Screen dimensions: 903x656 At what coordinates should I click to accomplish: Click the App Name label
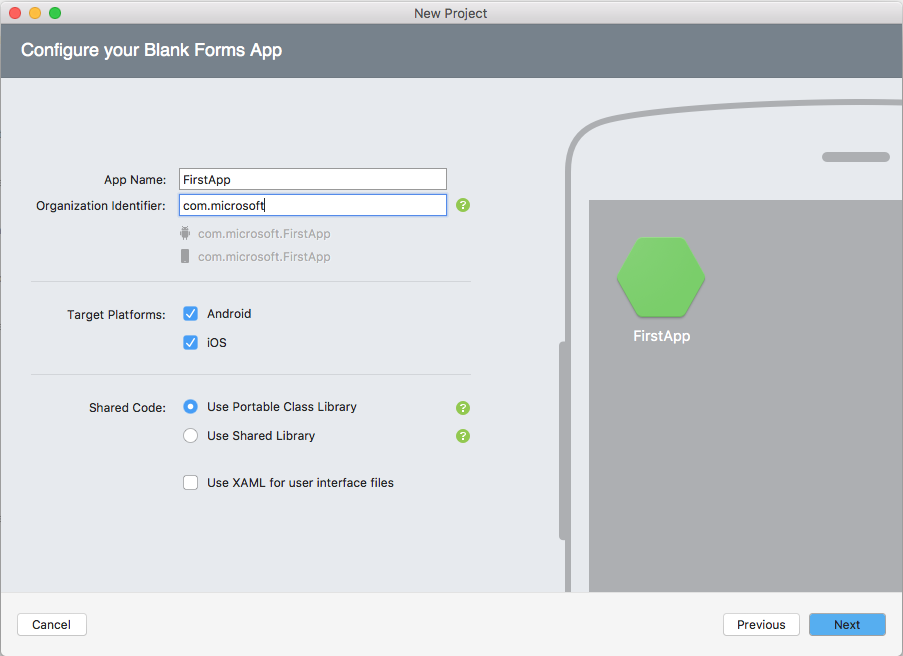click(x=135, y=180)
